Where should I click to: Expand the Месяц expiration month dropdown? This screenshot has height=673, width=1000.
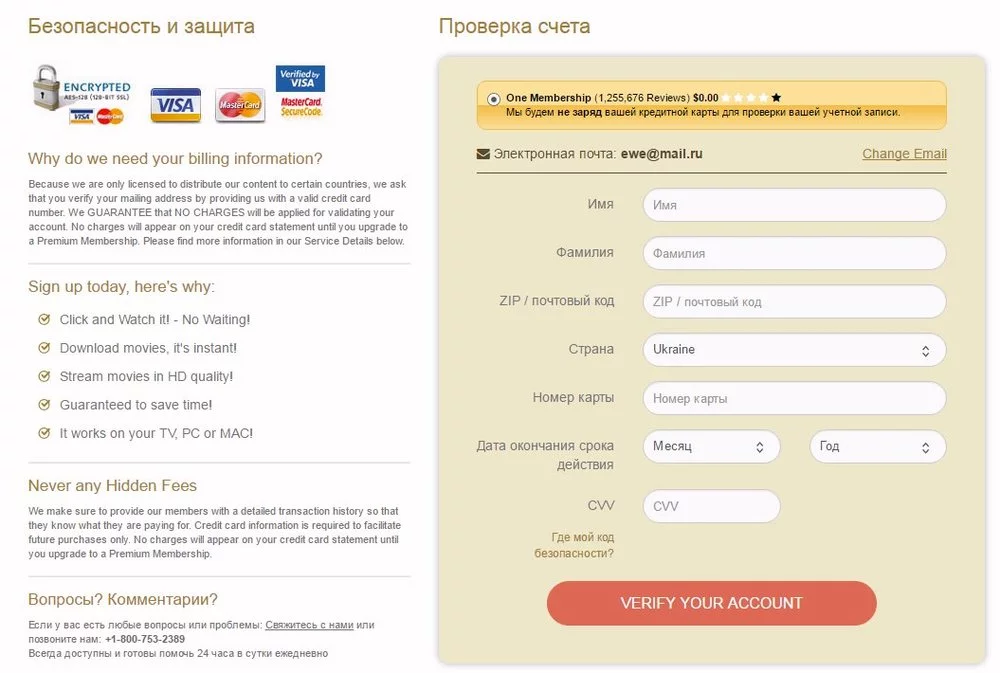tap(711, 446)
